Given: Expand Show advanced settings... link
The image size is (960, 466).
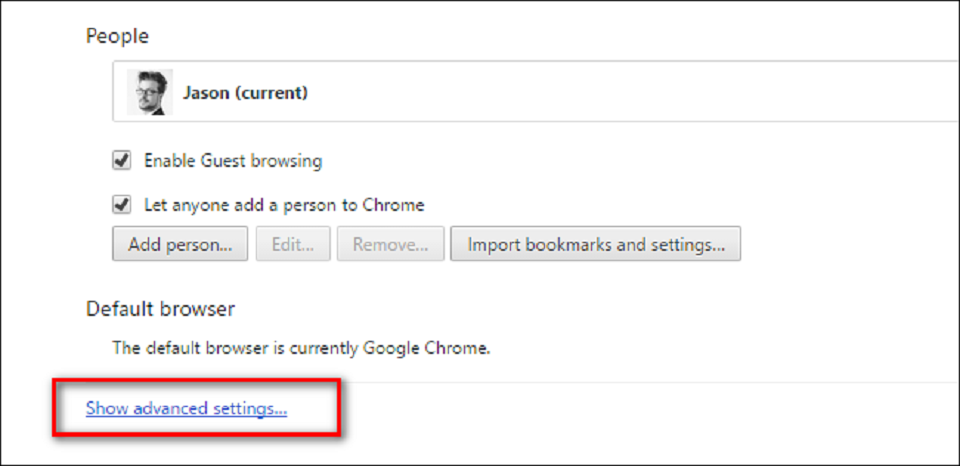Looking at the screenshot, I should (187, 408).
